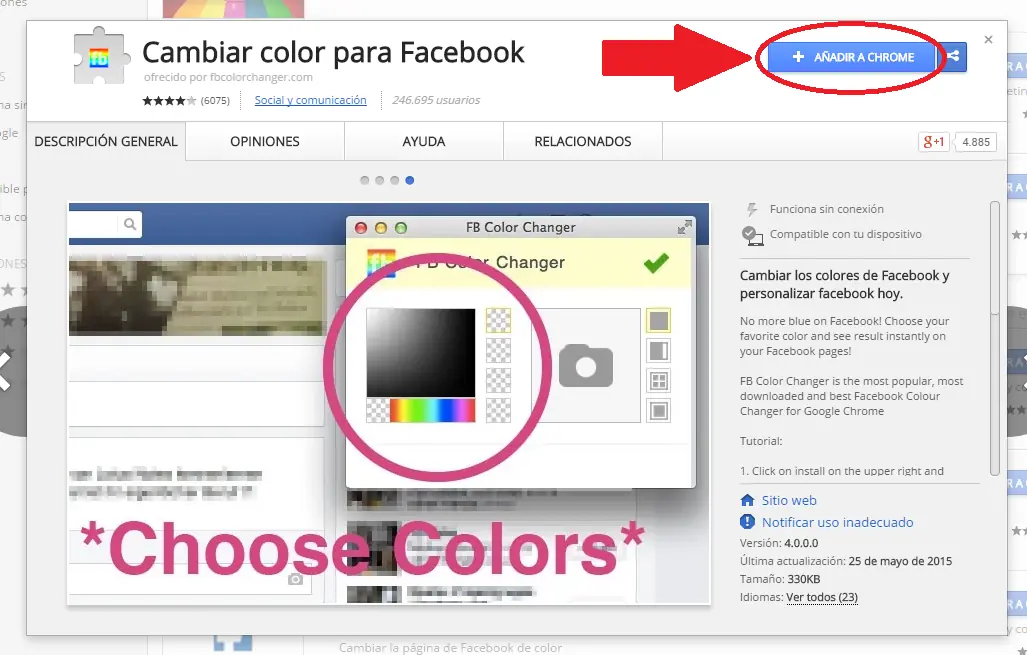Select the fourth screenshot carousel dot
Viewport: 1027px width, 655px height.
coord(409,180)
